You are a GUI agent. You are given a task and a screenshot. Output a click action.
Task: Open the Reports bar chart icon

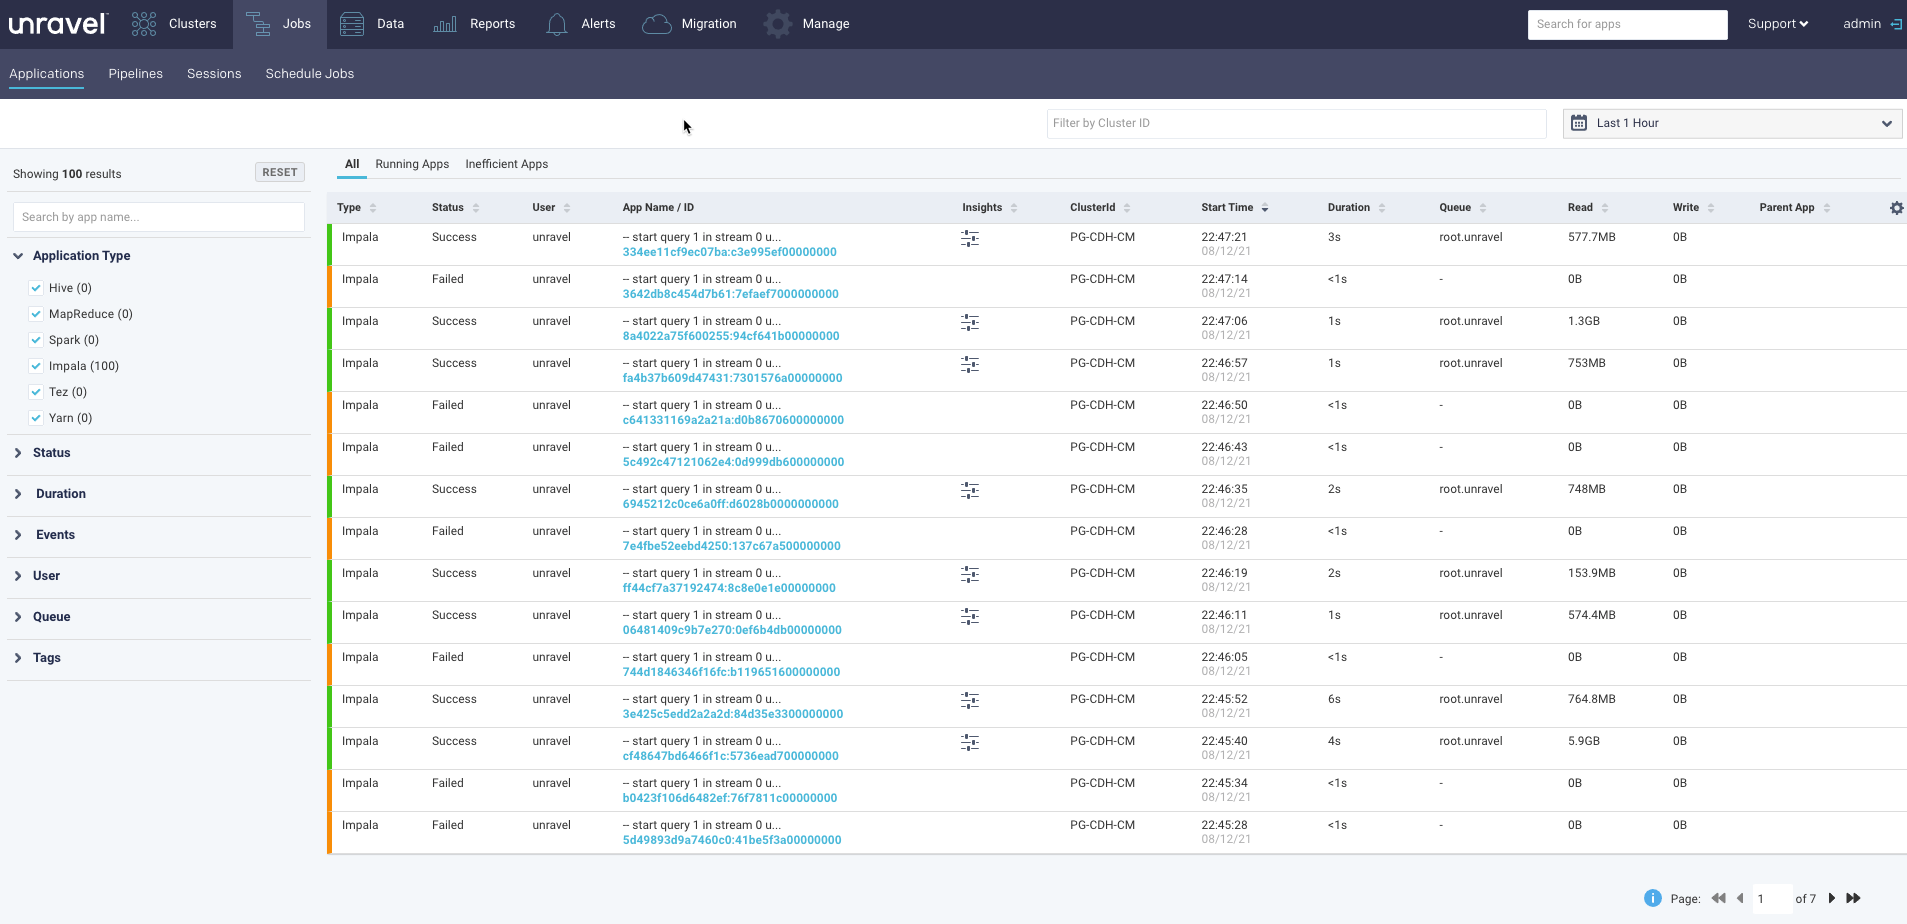click(445, 24)
